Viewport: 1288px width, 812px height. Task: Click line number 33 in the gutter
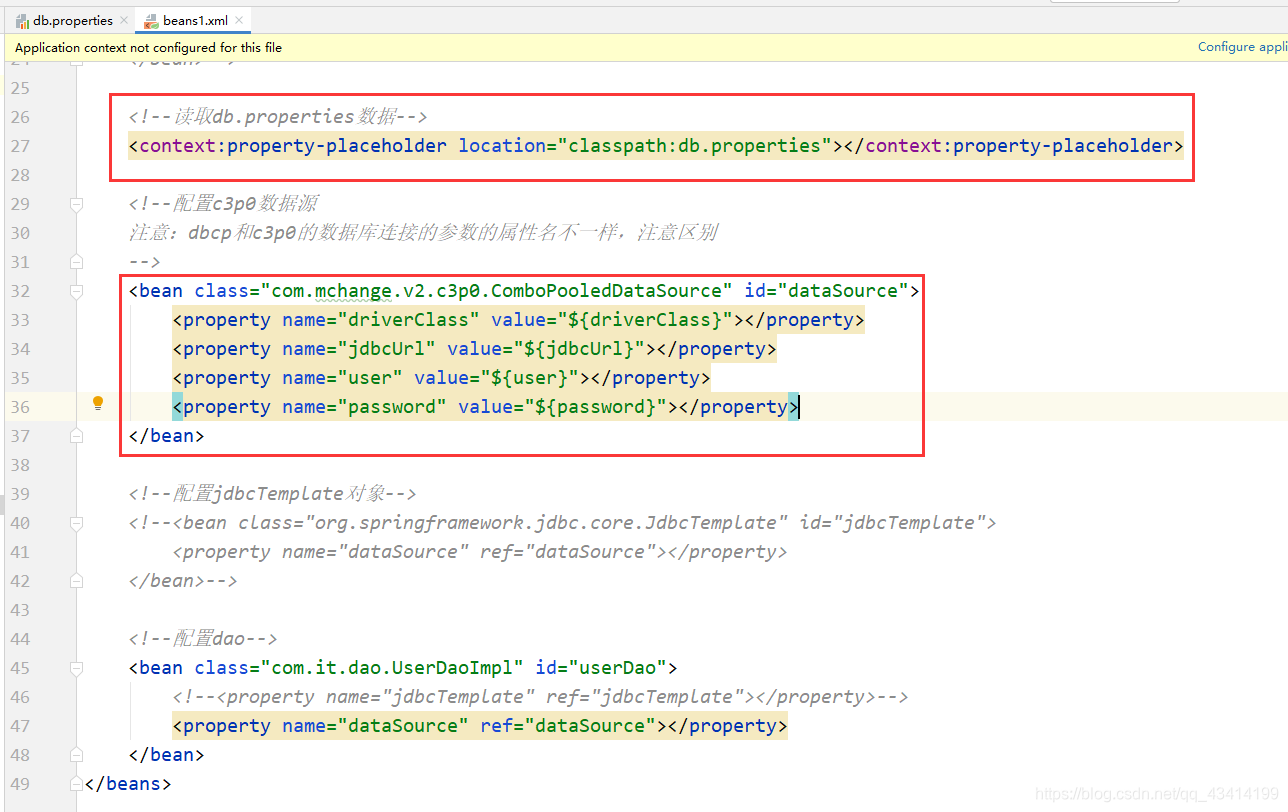pos(20,320)
